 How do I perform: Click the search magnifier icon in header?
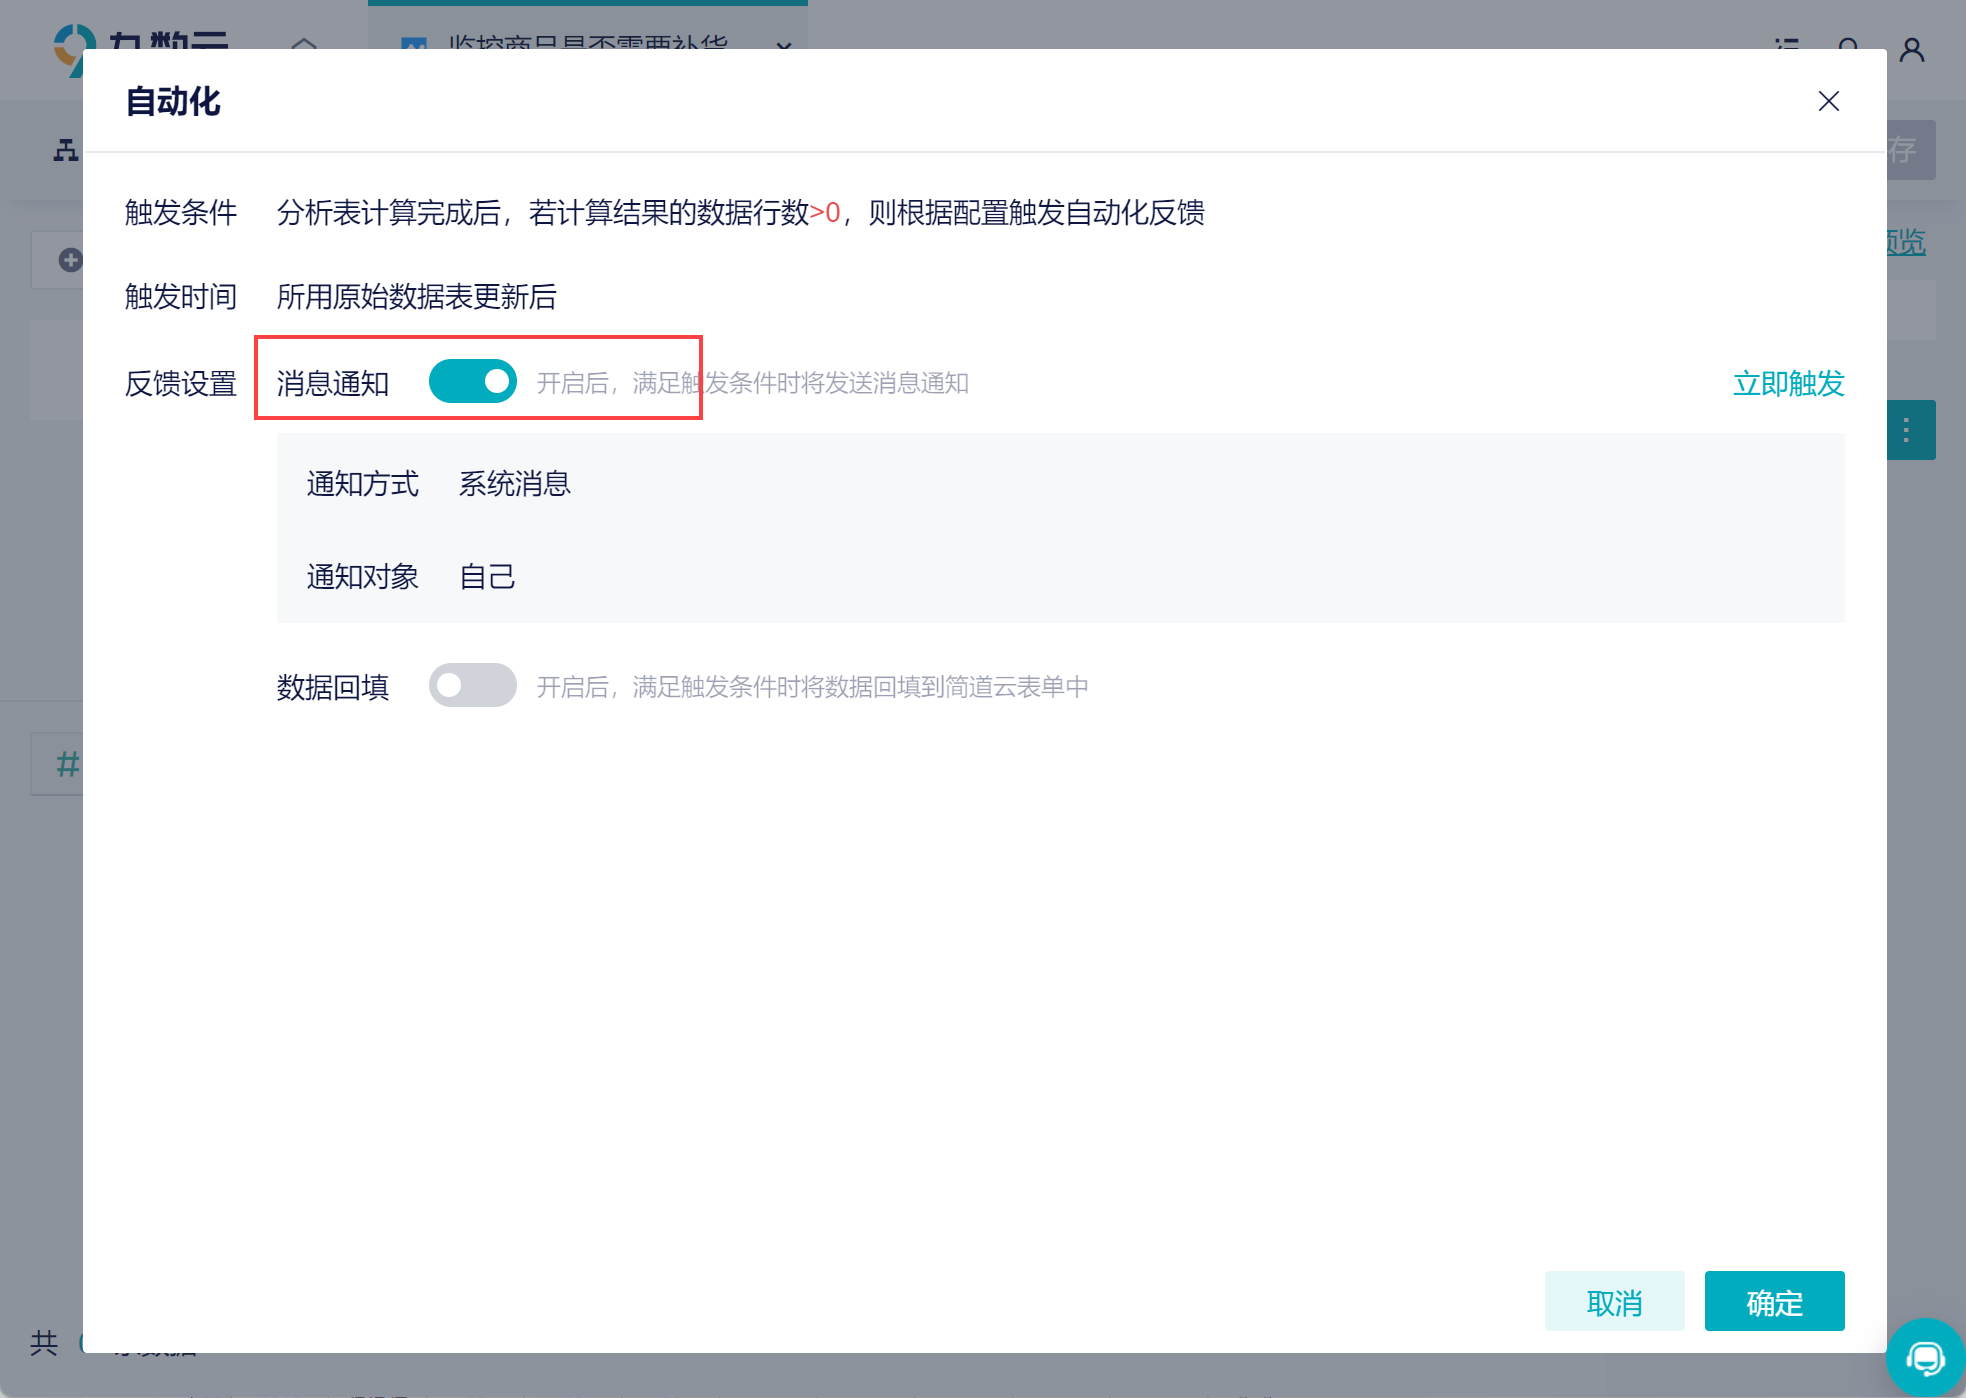click(x=1848, y=44)
